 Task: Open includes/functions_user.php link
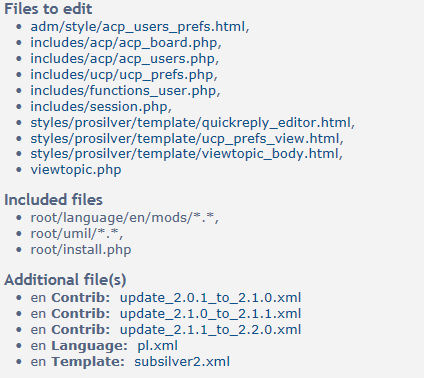click(124, 91)
